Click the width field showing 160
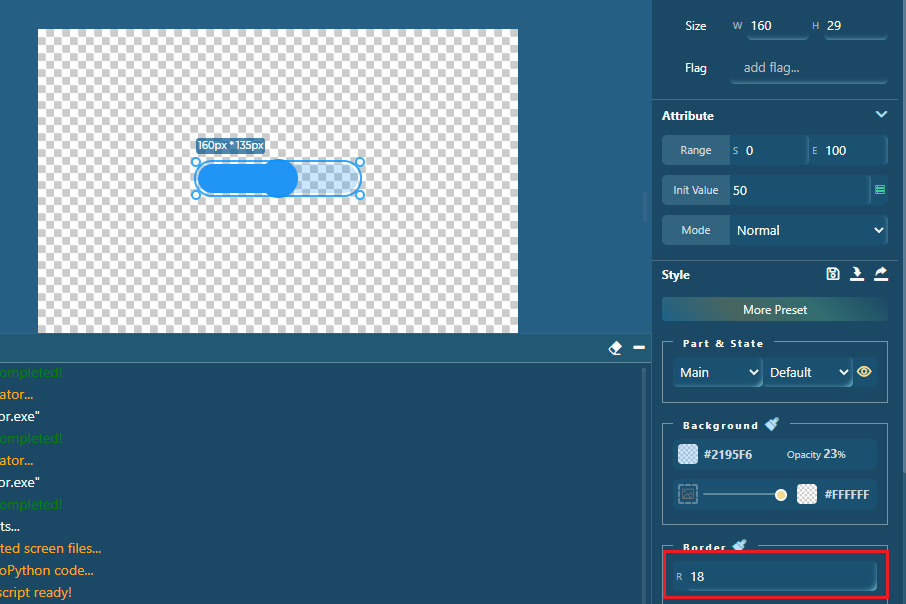The image size is (906, 604). click(777, 26)
